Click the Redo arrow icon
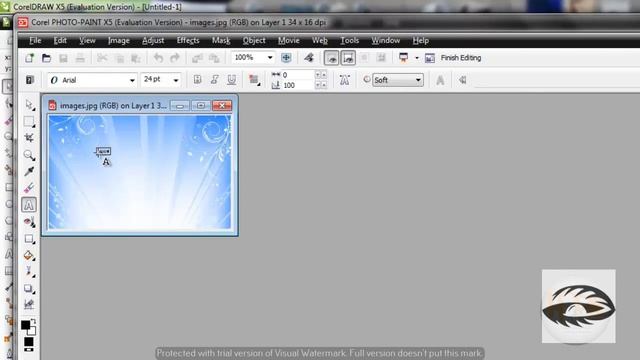This screenshot has height=360, width=640. [x=175, y=58]
